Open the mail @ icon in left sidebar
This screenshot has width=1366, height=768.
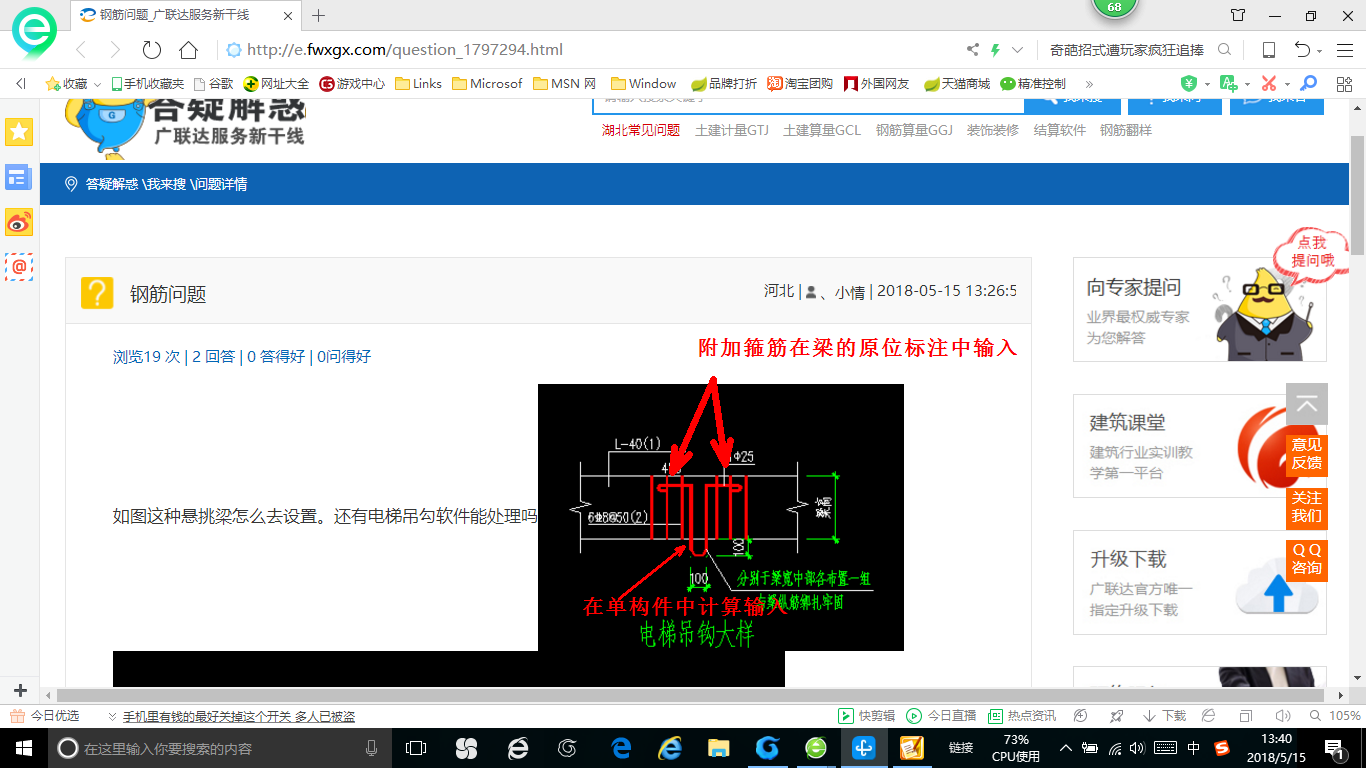click(x=19, y=267)
